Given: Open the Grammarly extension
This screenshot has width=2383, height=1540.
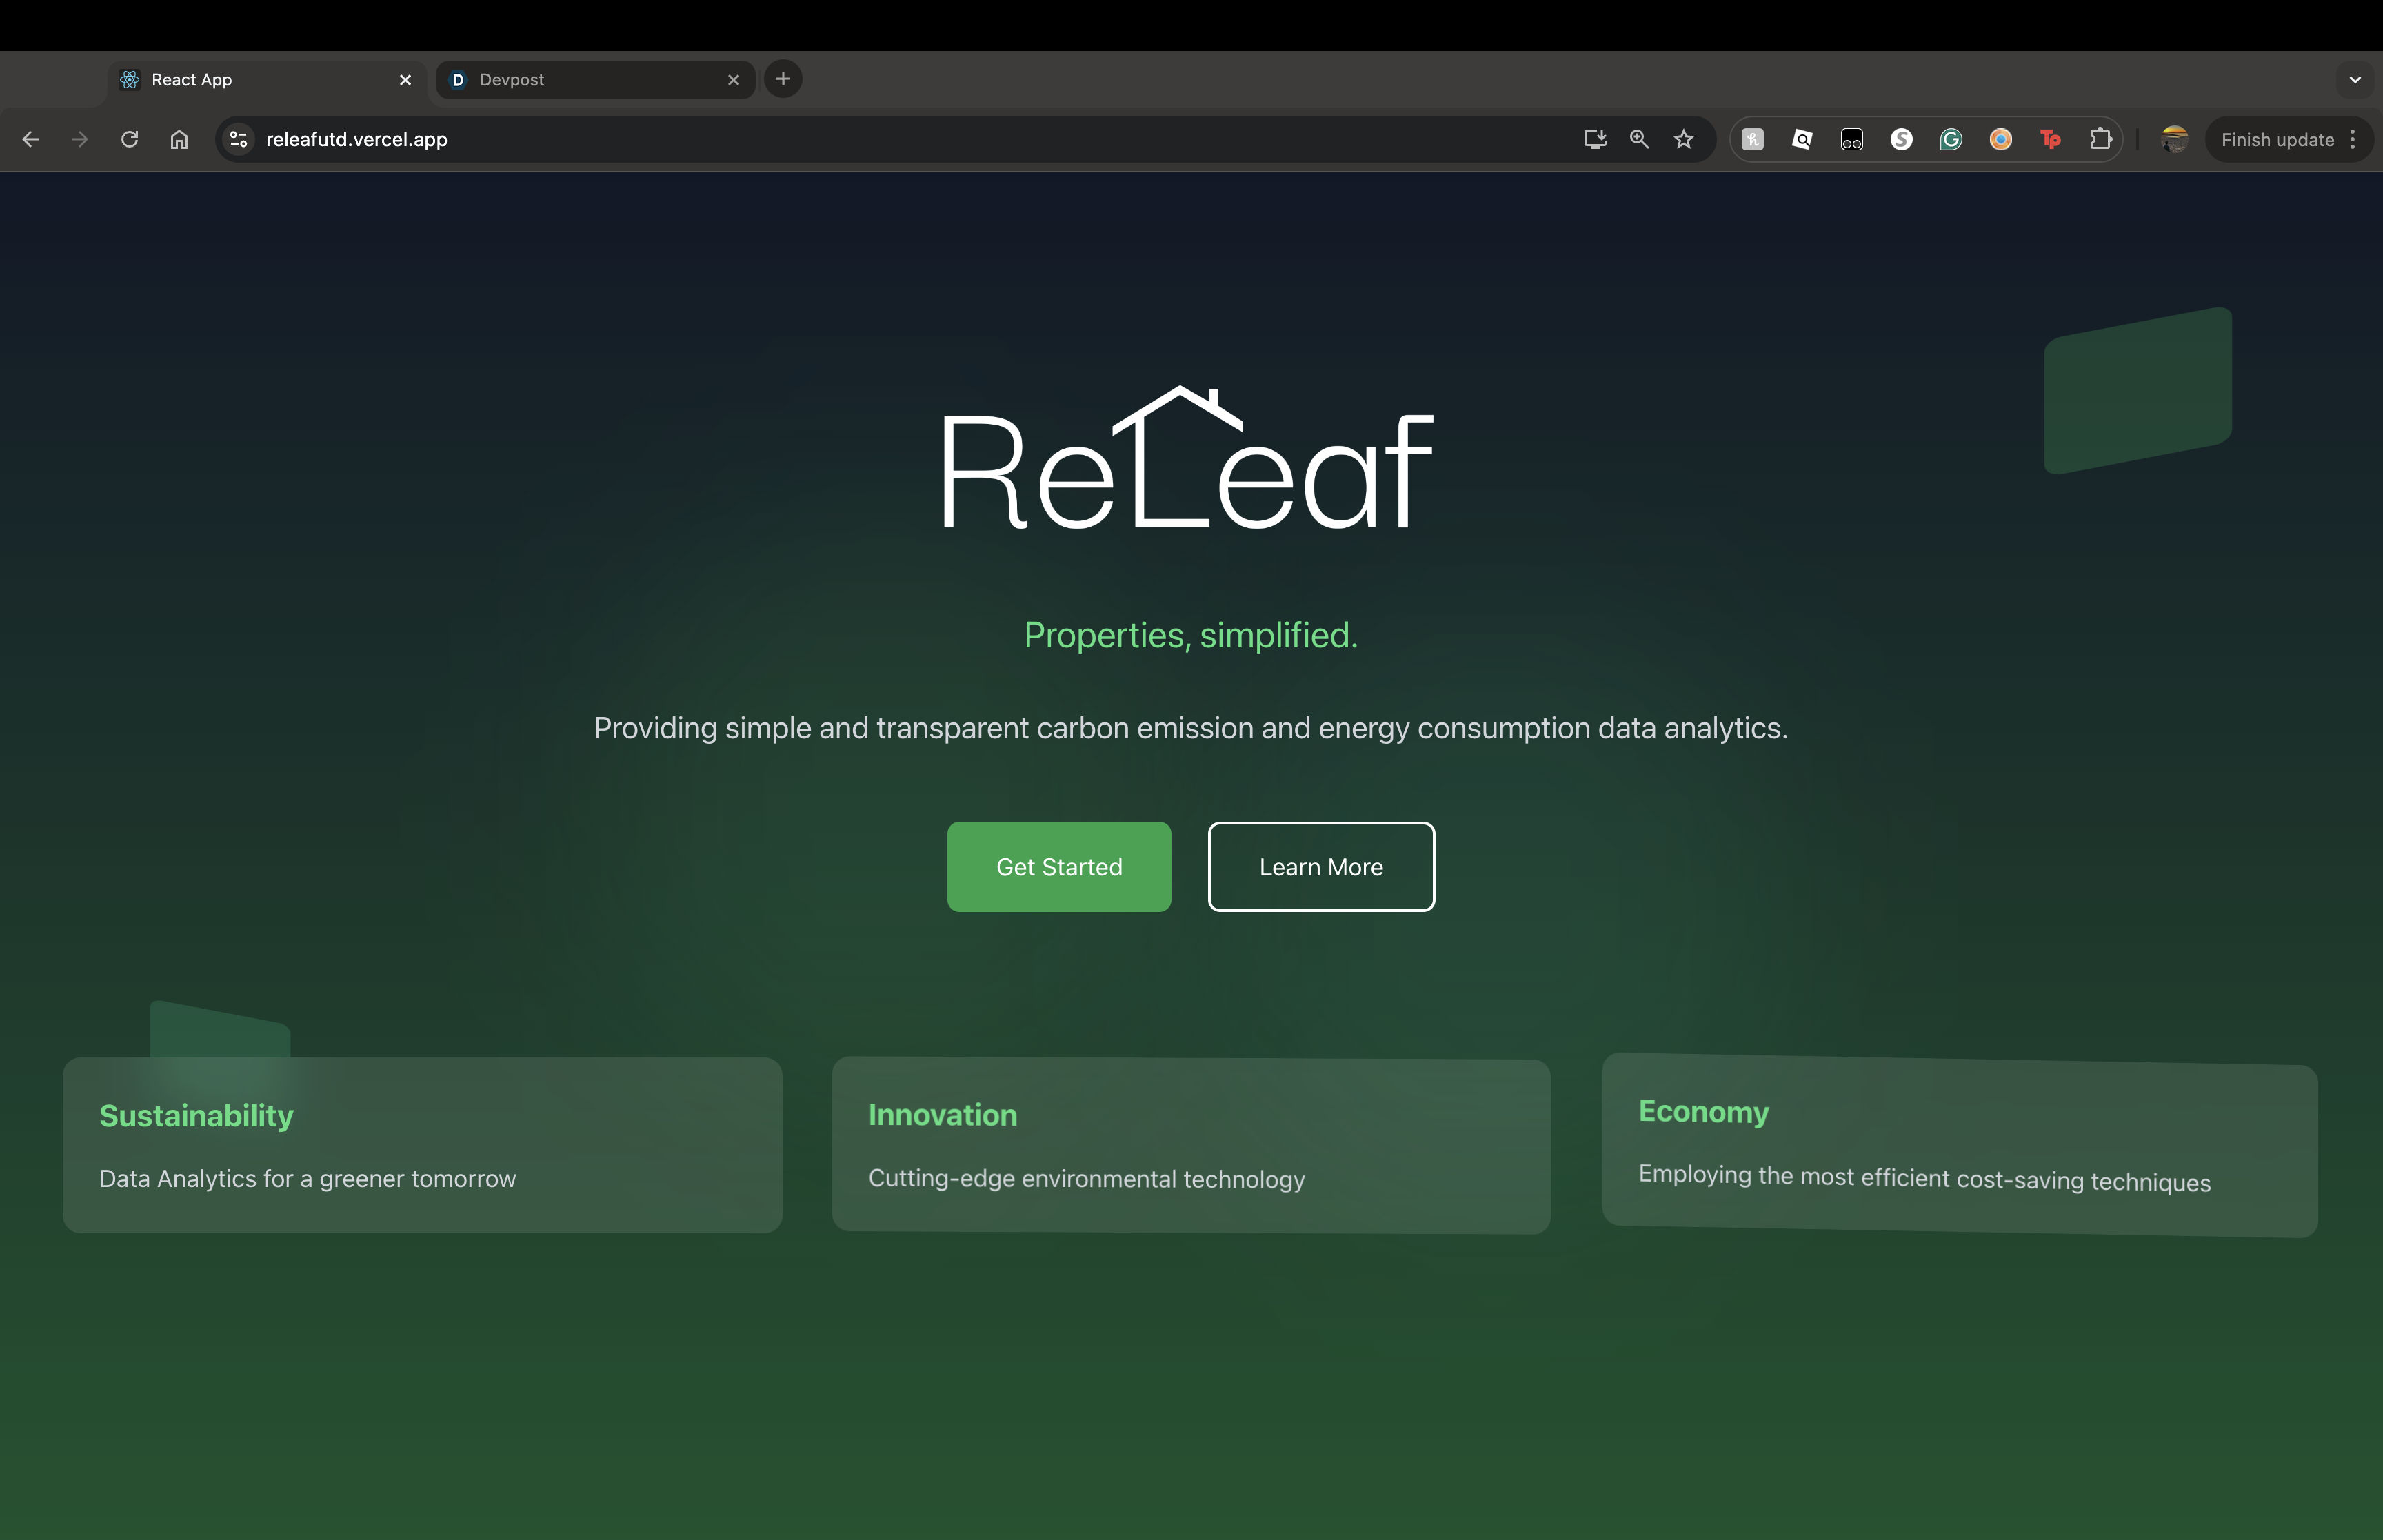Looking at the screenshot, I should (x=1950, y=140).
